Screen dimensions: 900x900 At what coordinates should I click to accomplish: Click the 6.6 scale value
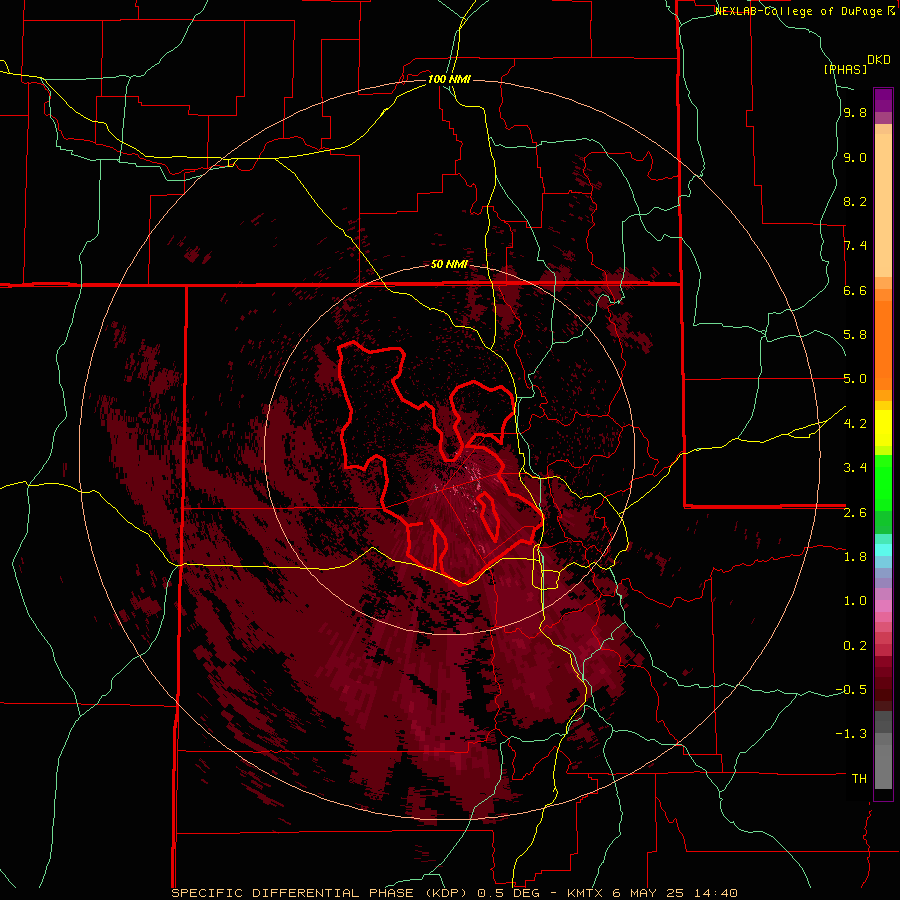[855, 290]
